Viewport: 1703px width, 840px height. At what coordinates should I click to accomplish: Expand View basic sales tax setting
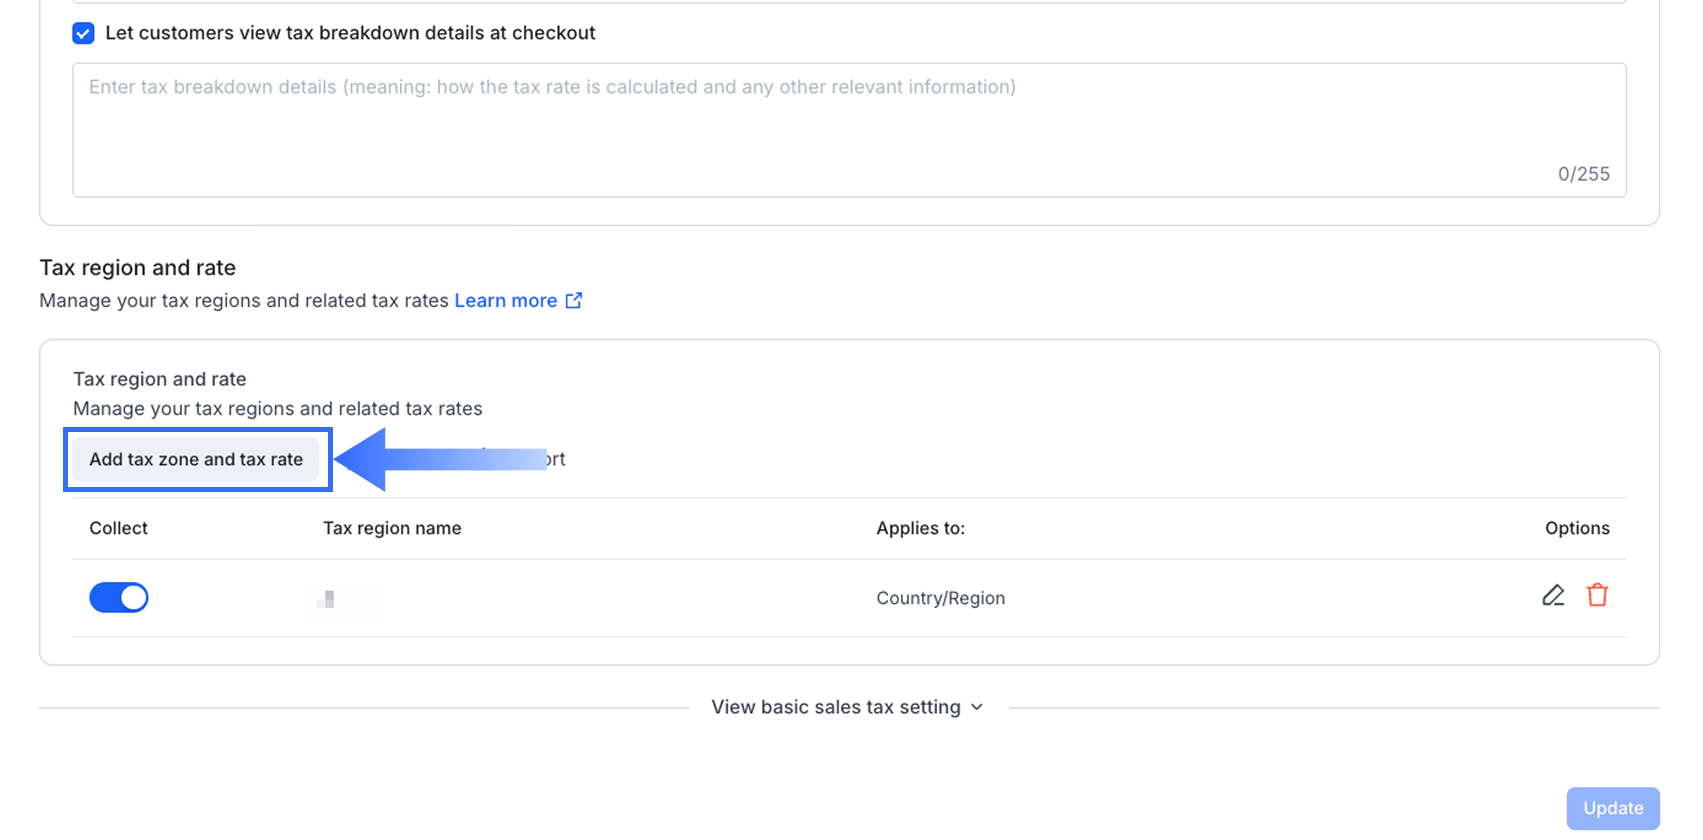click(835, 707)
